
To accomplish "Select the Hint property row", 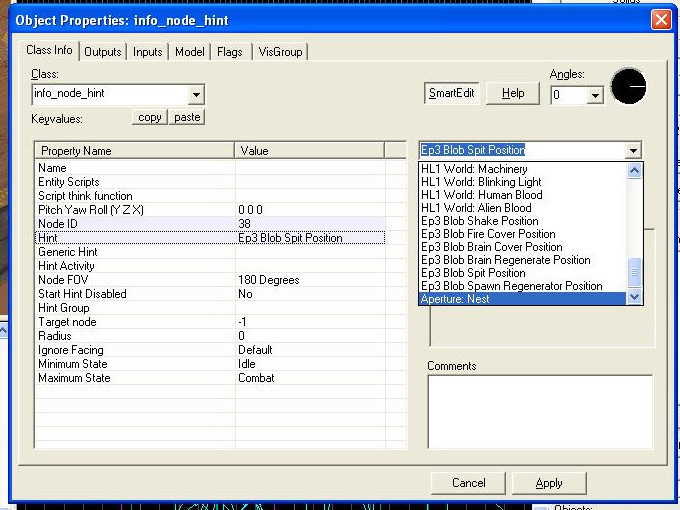I will click(x=210, y=238).
